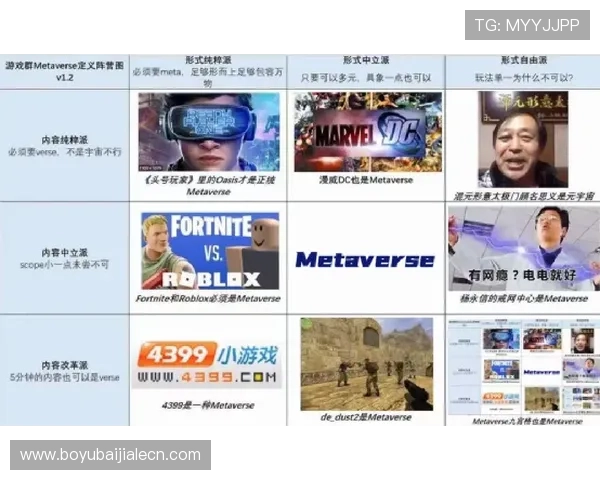Image resolution: width=600 pixels, height=480 pixels.
Task: Click caption 混元形意太极门顾名思义是元宇宙
Action: click(524, 196)
